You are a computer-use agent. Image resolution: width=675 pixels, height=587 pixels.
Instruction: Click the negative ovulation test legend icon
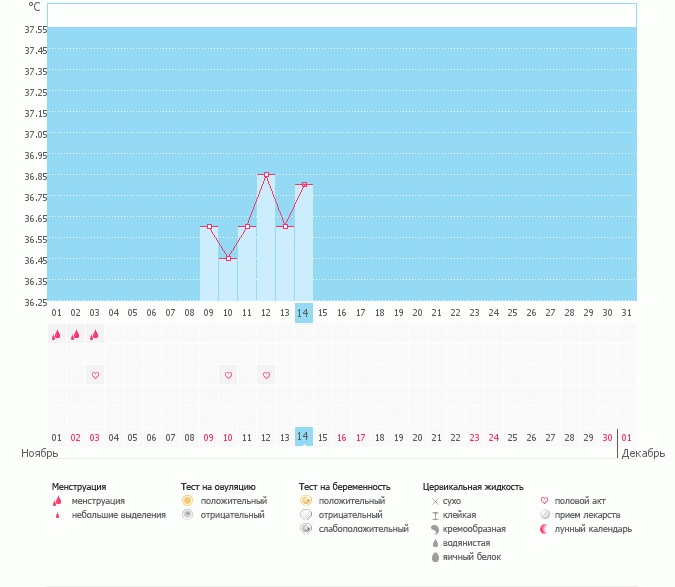187,515
